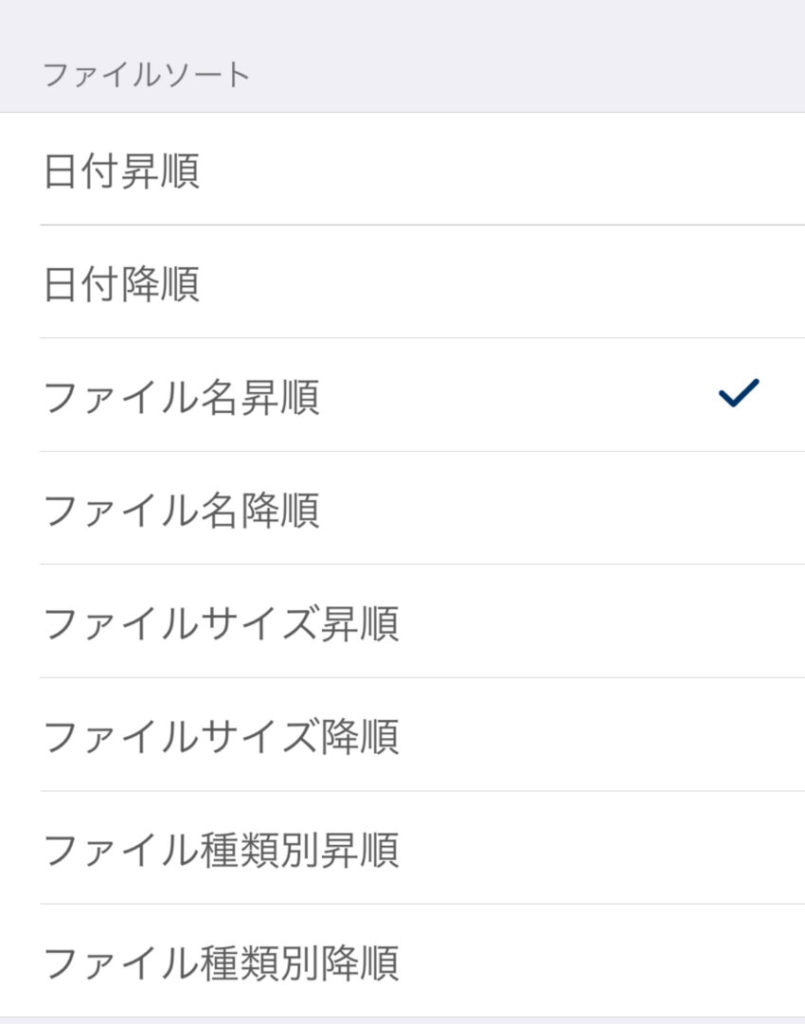This screenshot has height=1024, width=805.
Task: Sort by file name descending
Action: point(182,510)
